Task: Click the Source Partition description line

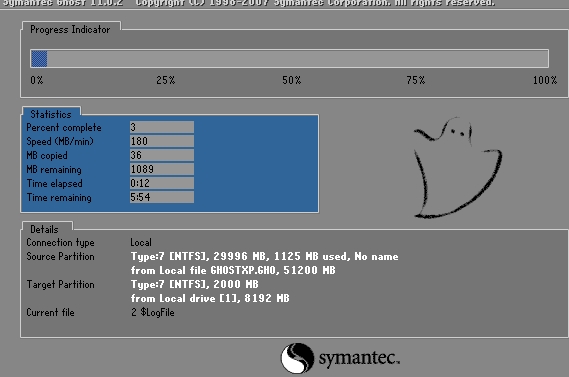Action: [x=265, y=257]
